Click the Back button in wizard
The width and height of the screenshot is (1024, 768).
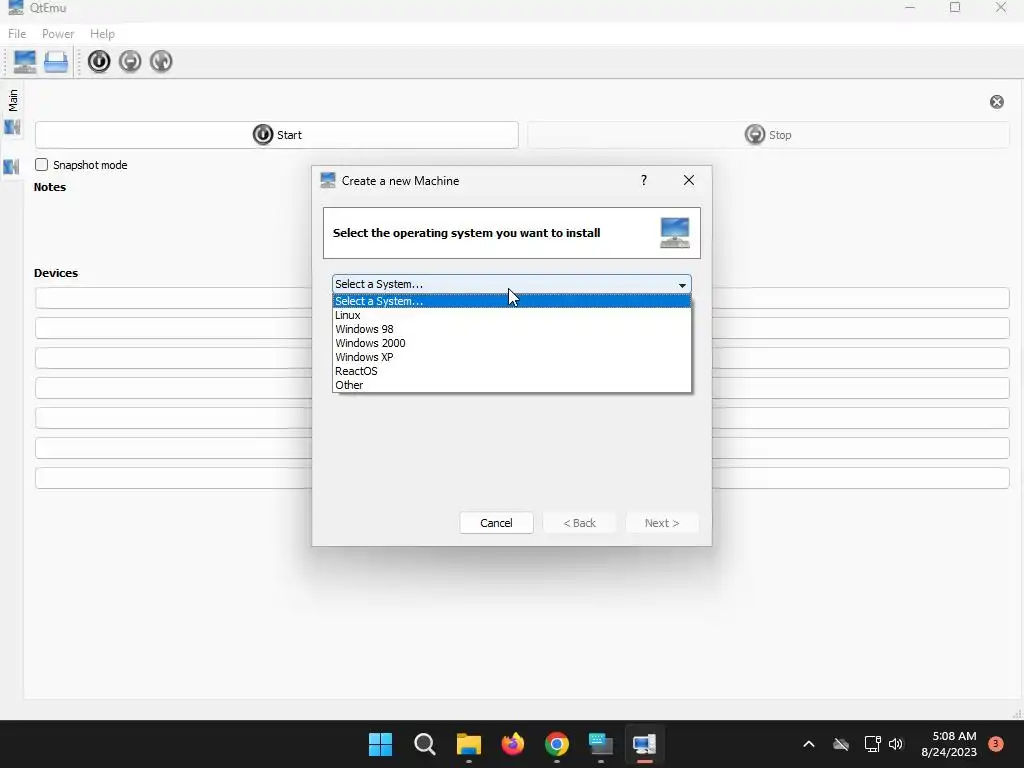579,522
